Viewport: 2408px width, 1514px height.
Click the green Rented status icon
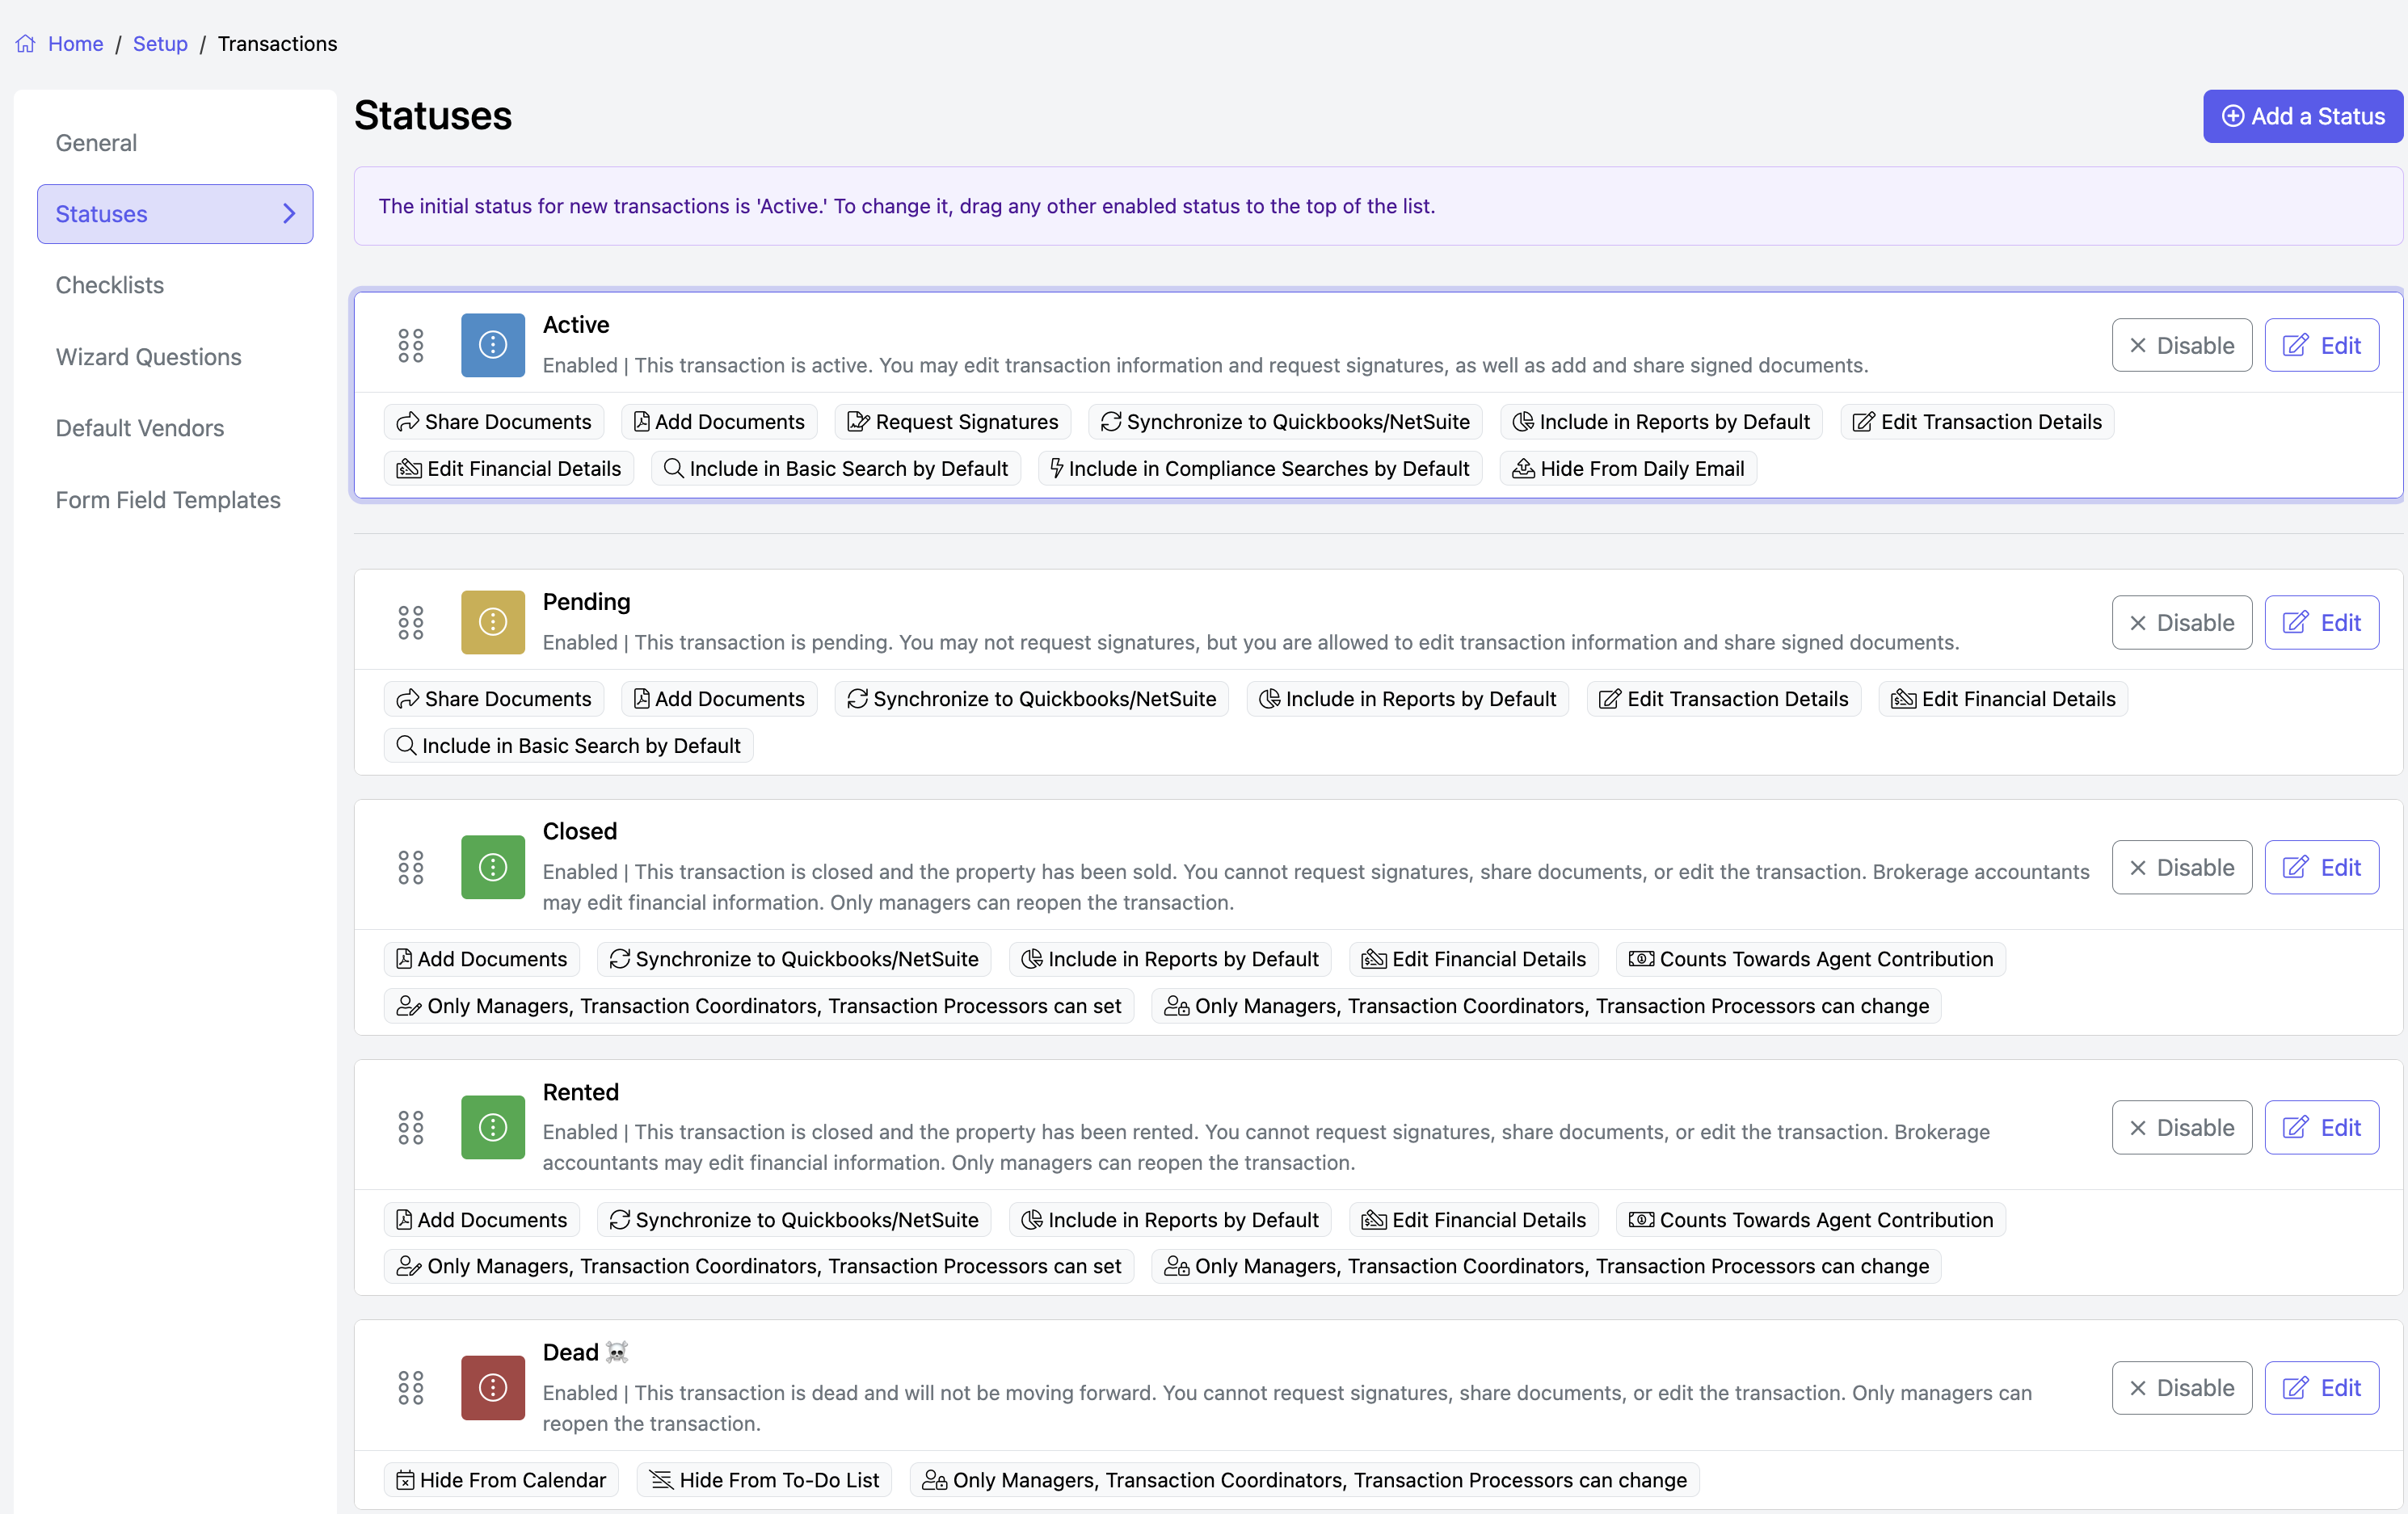pyautogui.click(x=492, y=1127)
